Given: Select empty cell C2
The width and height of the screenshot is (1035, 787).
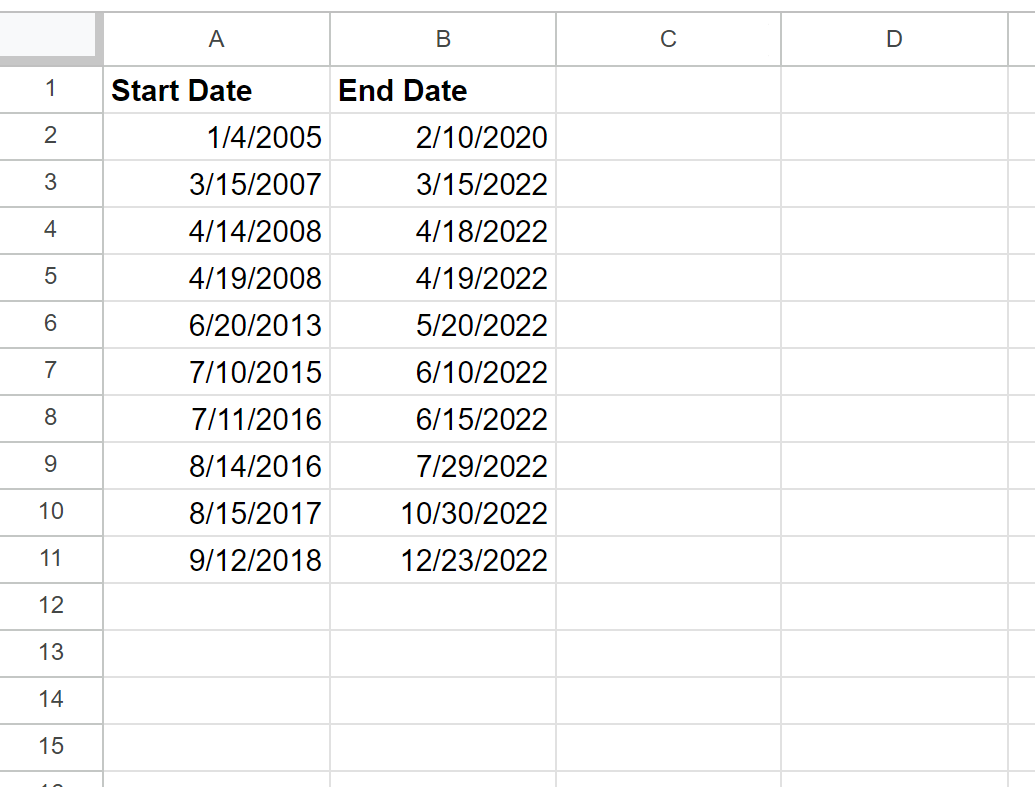Looking at the screenshot, I should point(669,137).
